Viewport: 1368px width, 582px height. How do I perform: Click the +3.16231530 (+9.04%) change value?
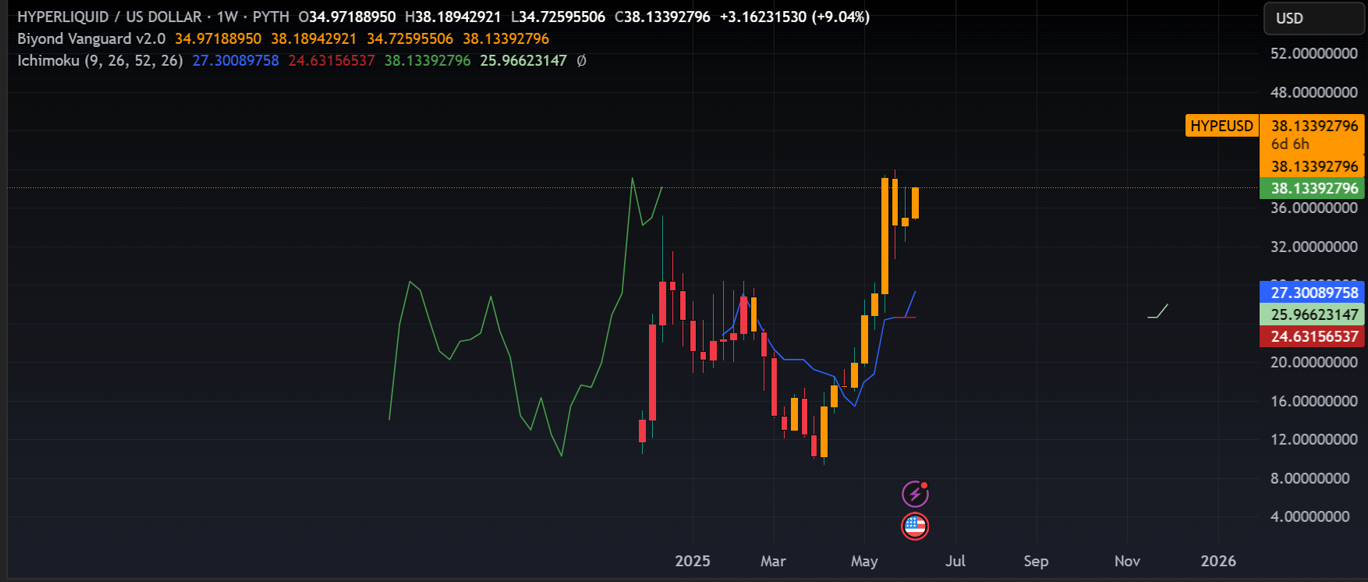795,17
